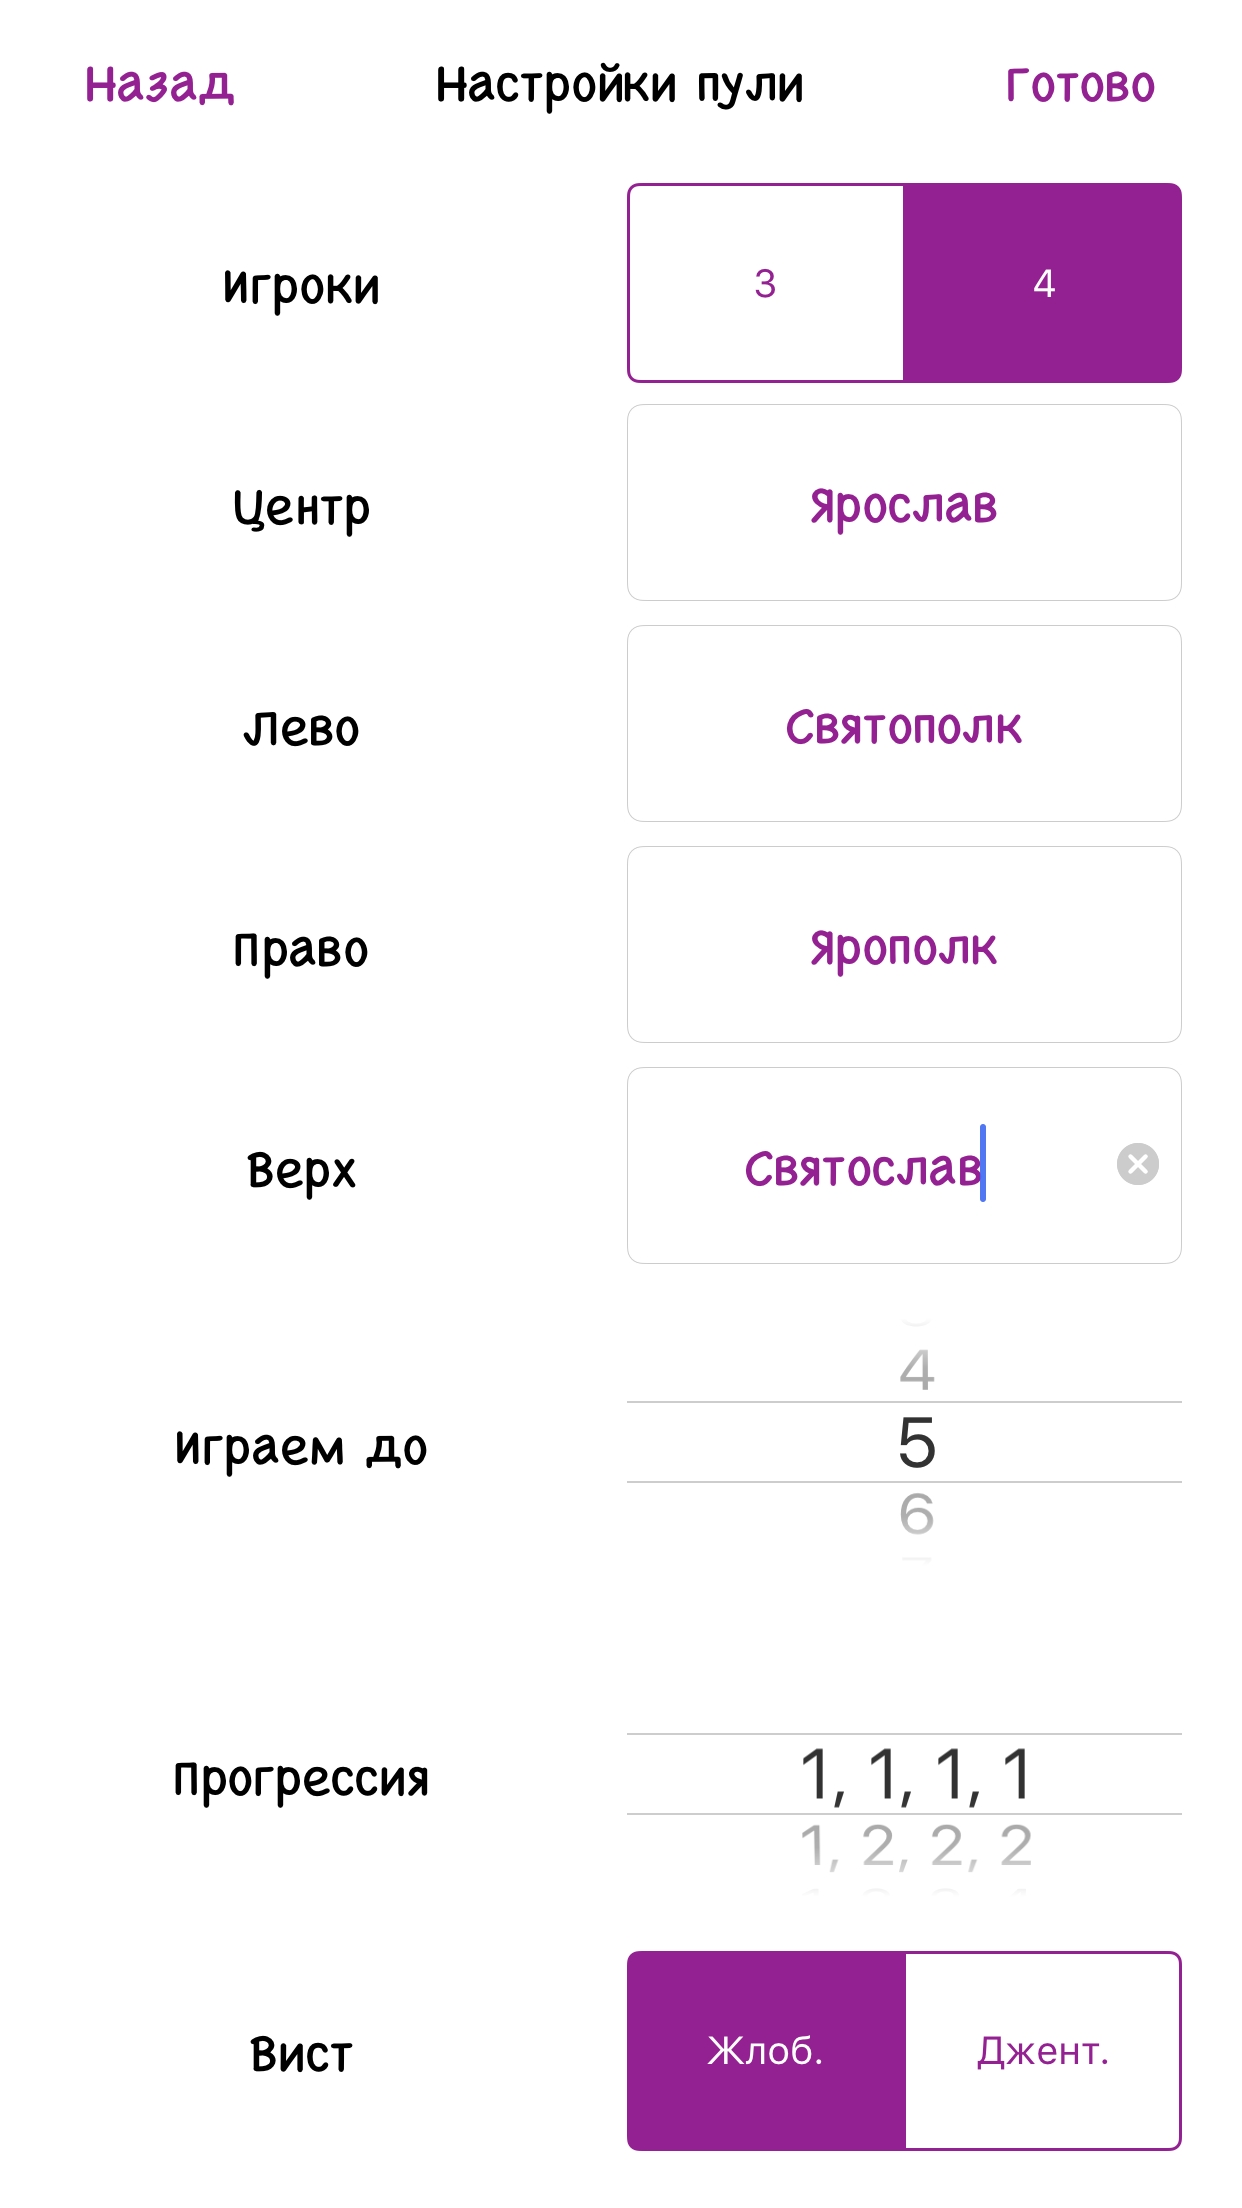This screenshot has width=1242, height=2208.
Task: Tap the clear button in Верх field
Action: coord(1136,1163)
